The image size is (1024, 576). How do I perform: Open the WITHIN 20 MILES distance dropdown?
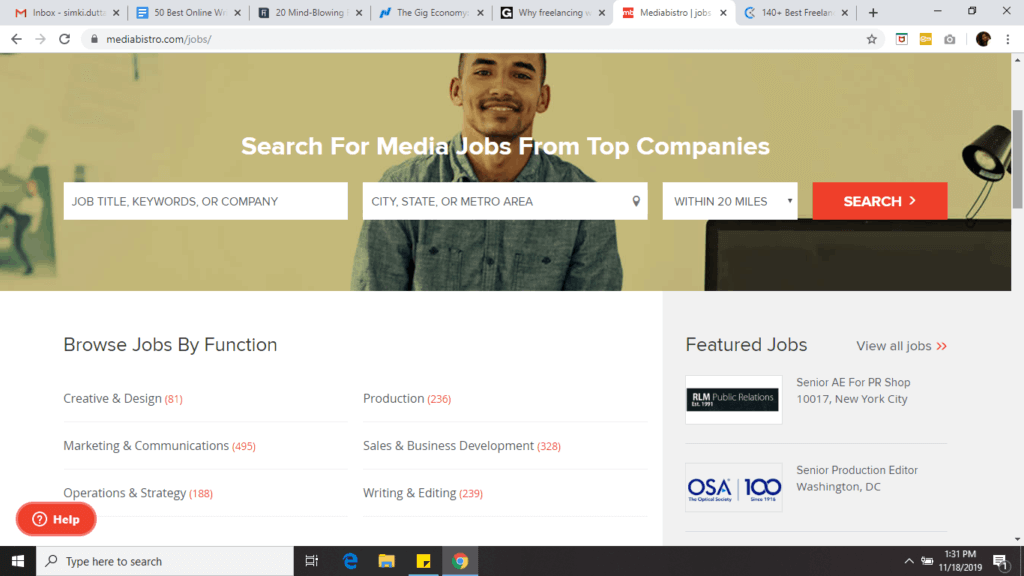[x=729, y=200]
